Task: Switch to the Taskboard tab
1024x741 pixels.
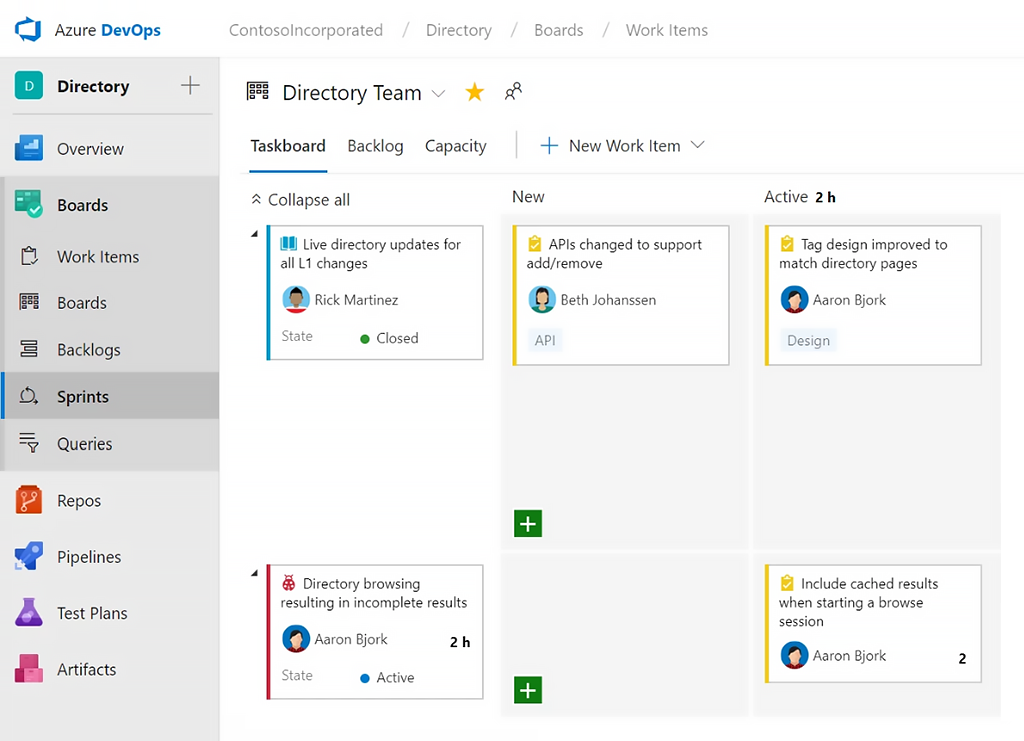Action: click(x=288, y=146)
